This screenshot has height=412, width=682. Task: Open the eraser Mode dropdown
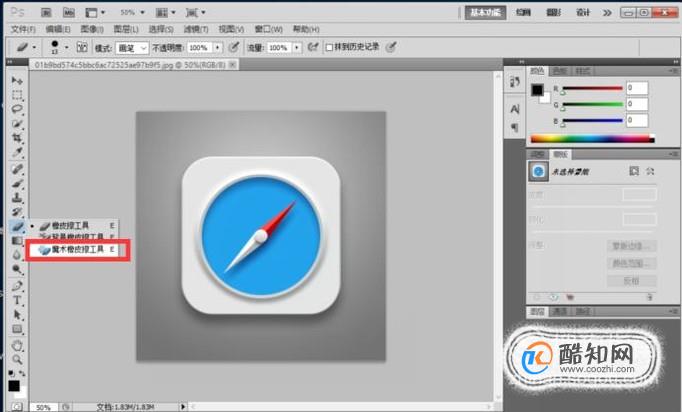pos(132,47)
